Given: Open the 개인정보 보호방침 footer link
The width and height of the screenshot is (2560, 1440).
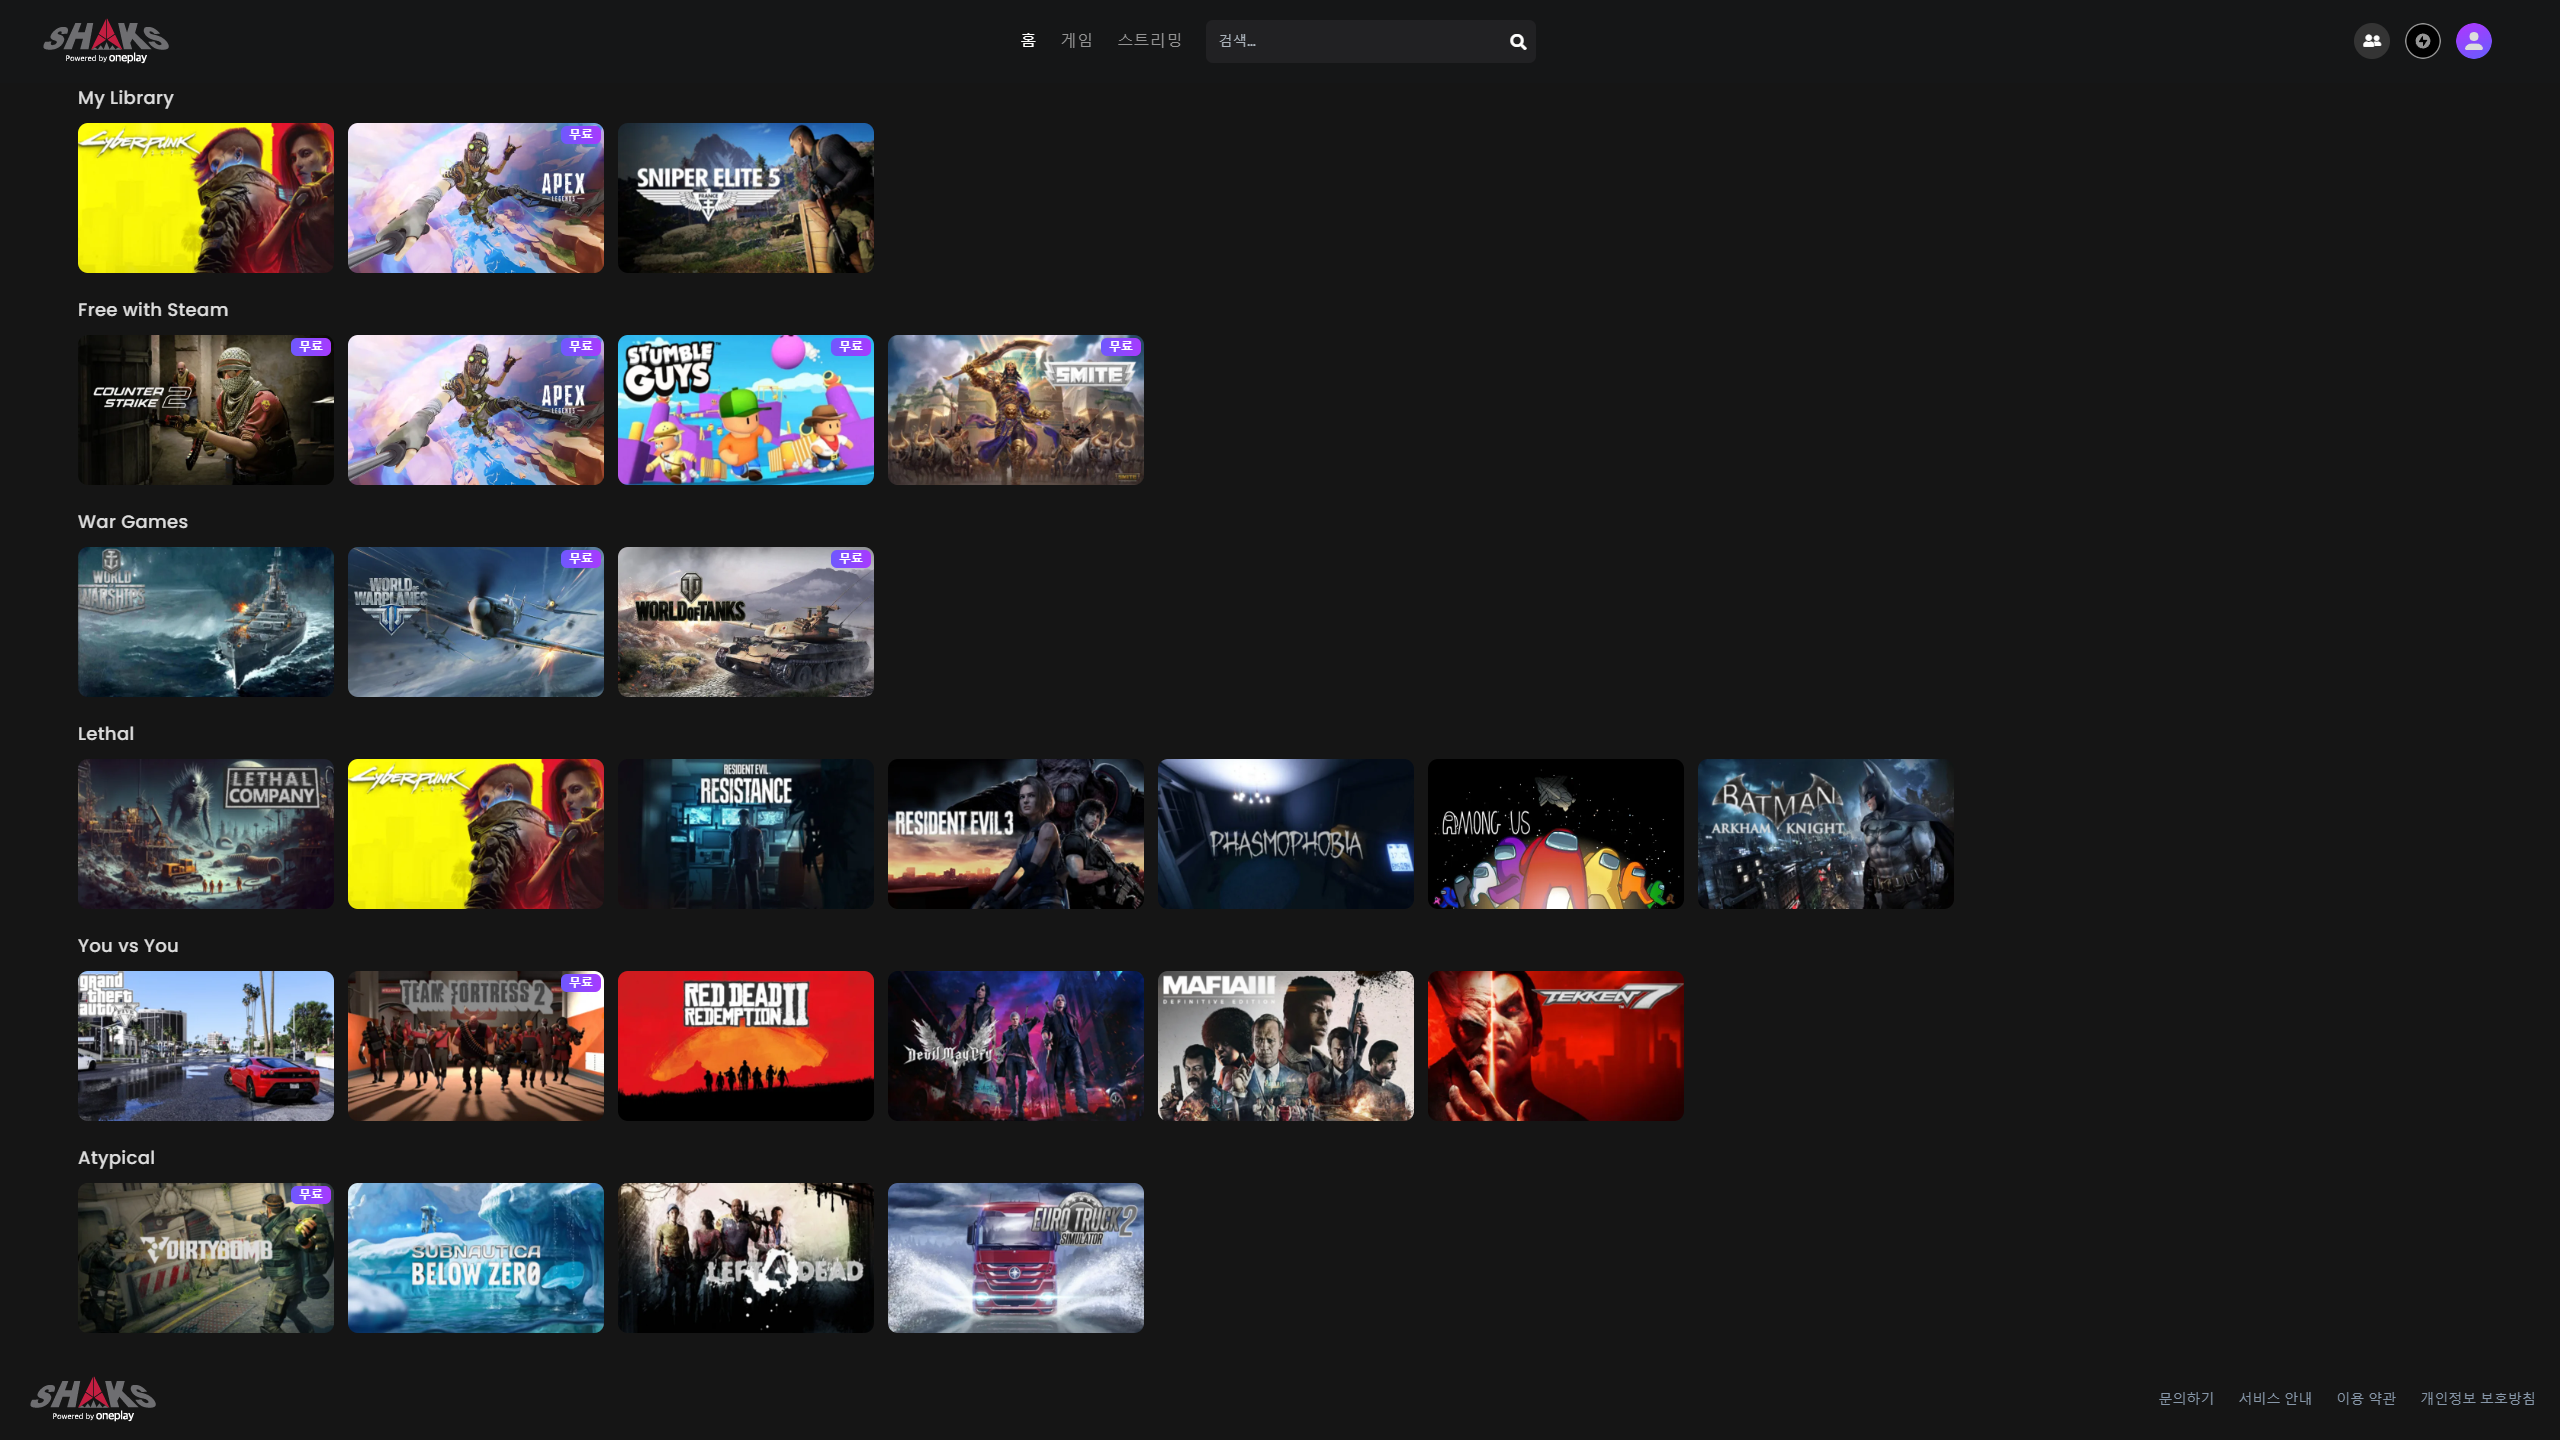Looking at the screenshot, I should point(2477,1398).
